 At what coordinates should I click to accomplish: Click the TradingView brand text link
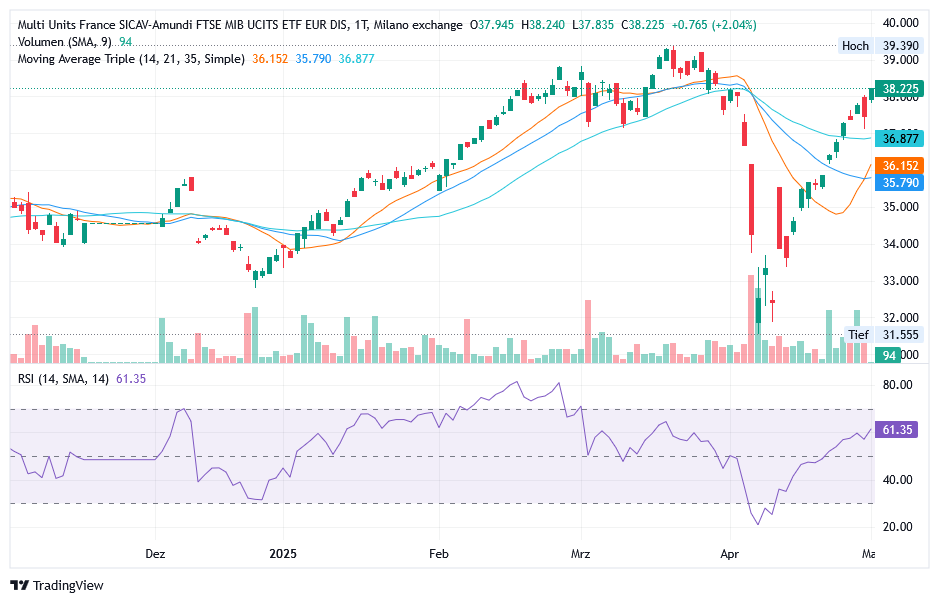68,585
